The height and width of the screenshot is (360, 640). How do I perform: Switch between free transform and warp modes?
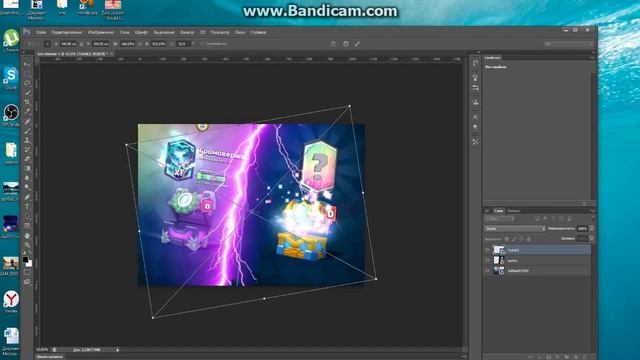[x=333, y=44]
